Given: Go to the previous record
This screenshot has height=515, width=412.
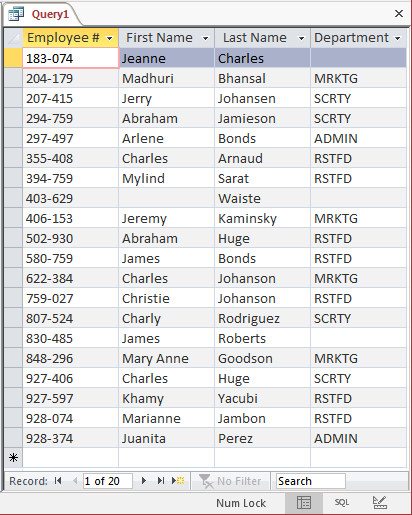Looking at the screenshot, I should tap(75, 481).
